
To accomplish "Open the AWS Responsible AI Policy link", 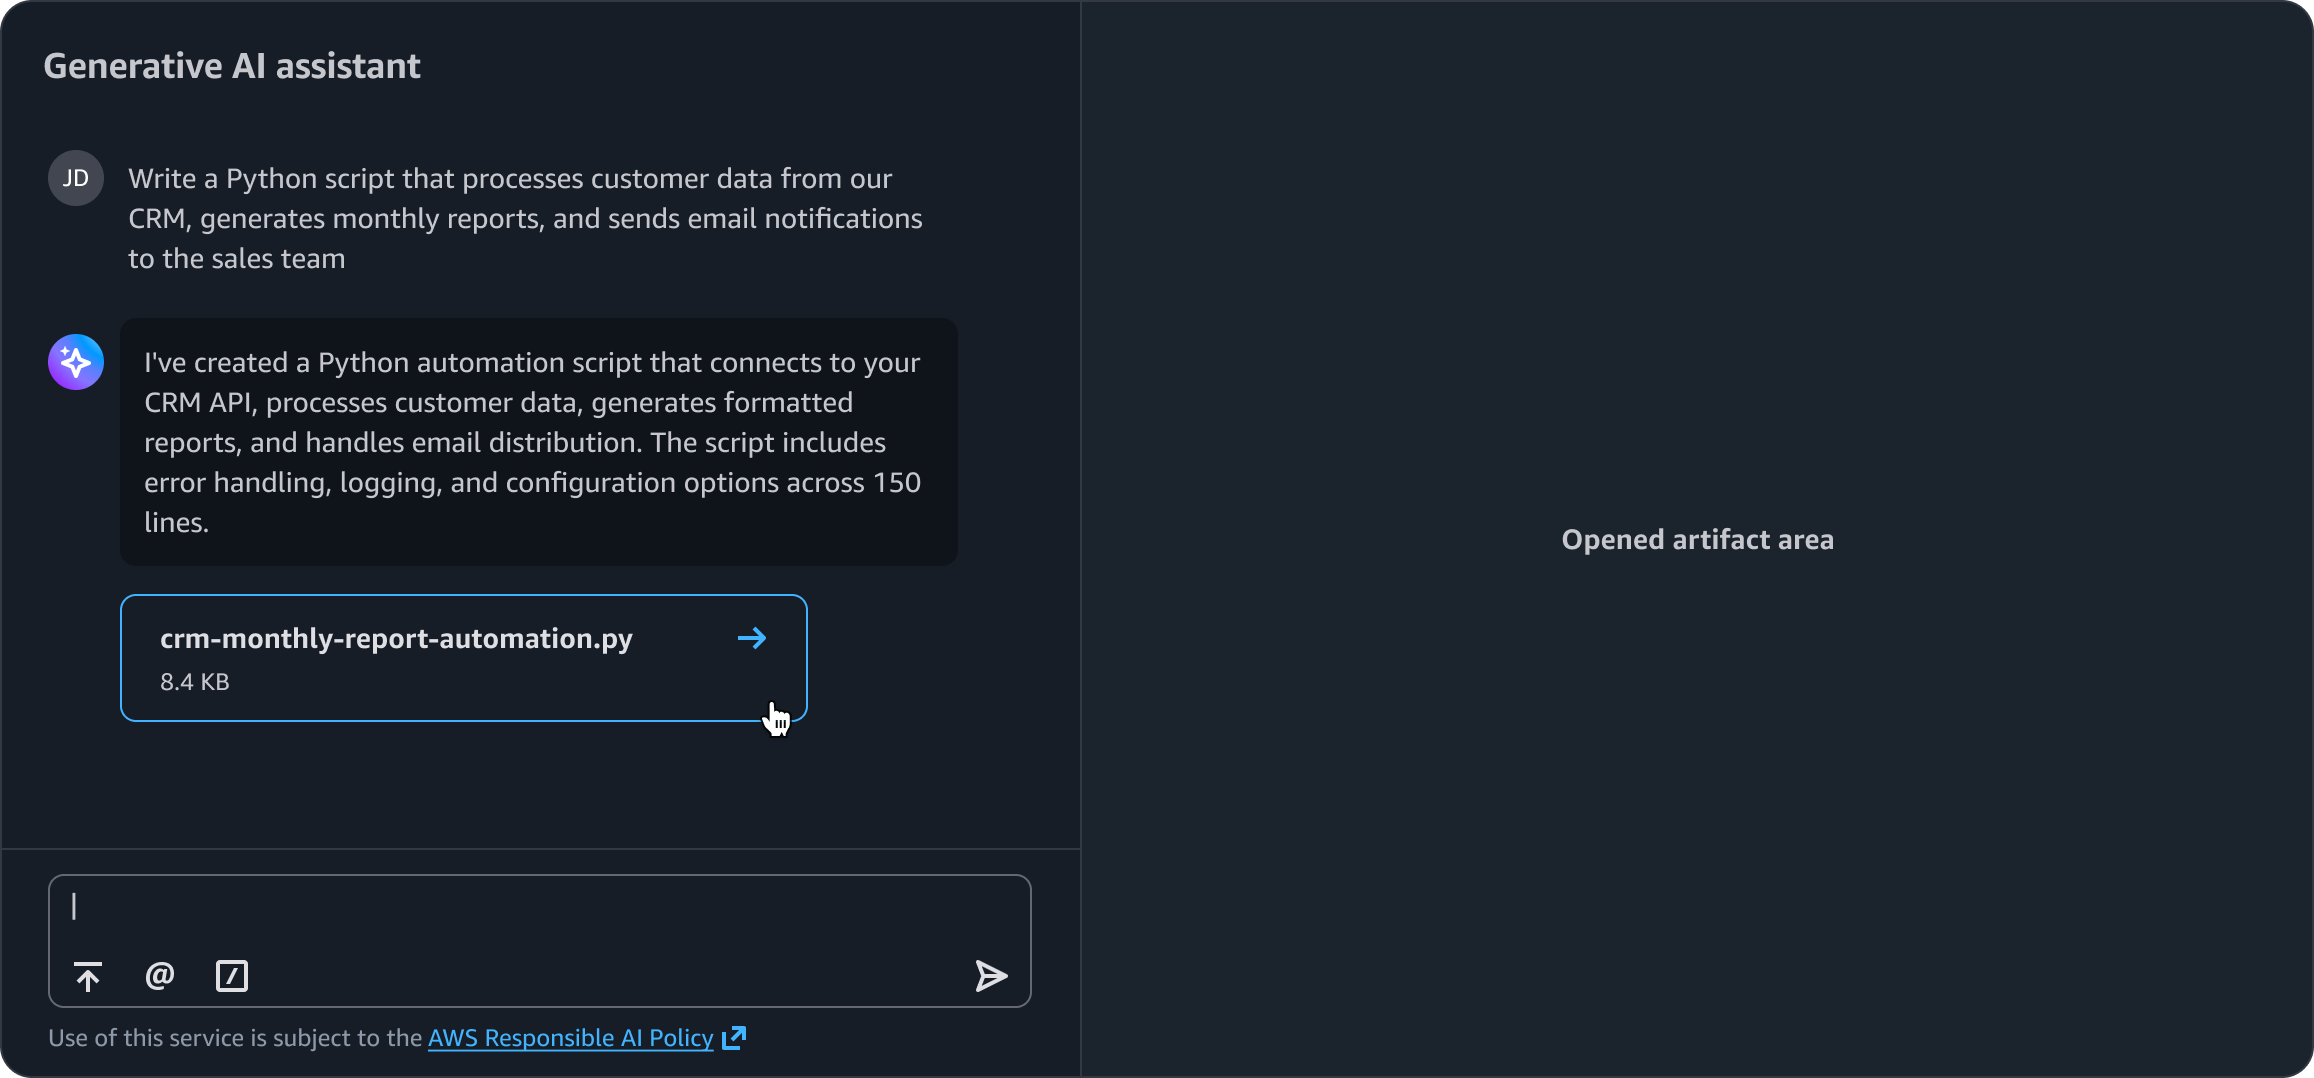I will (570, 1038).
